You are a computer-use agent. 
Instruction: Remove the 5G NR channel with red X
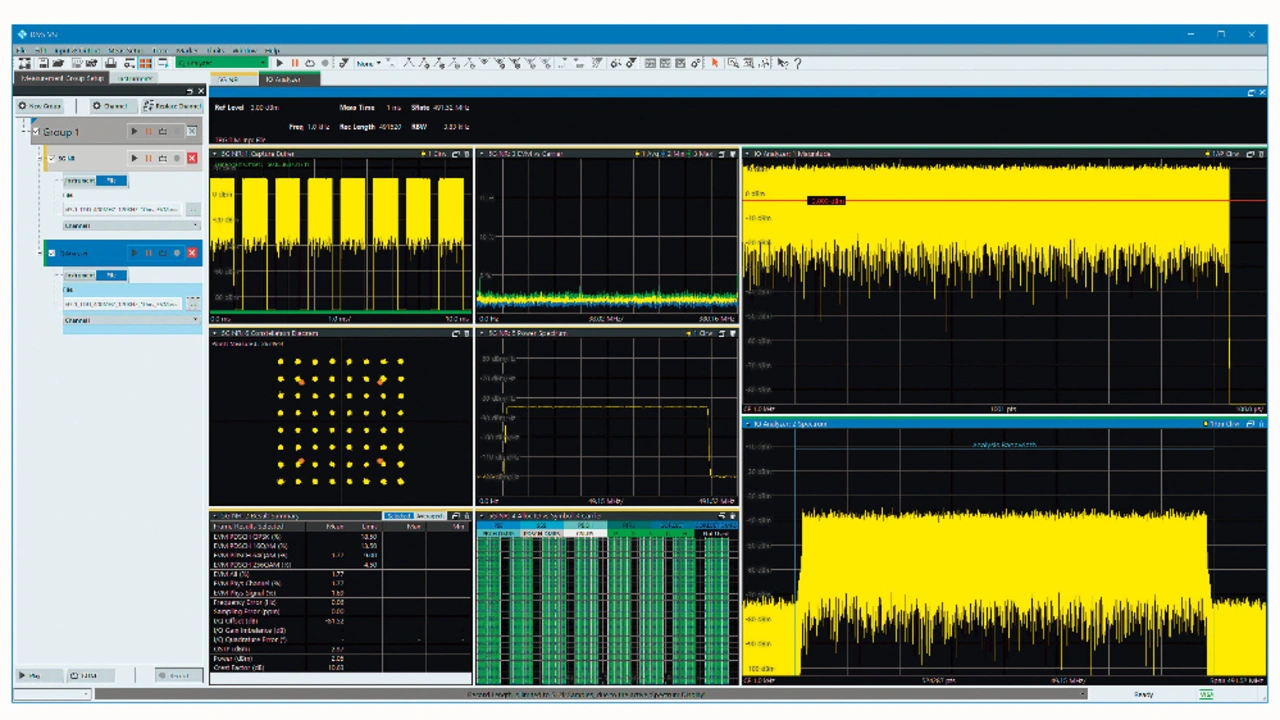click(x=192, y=158)
